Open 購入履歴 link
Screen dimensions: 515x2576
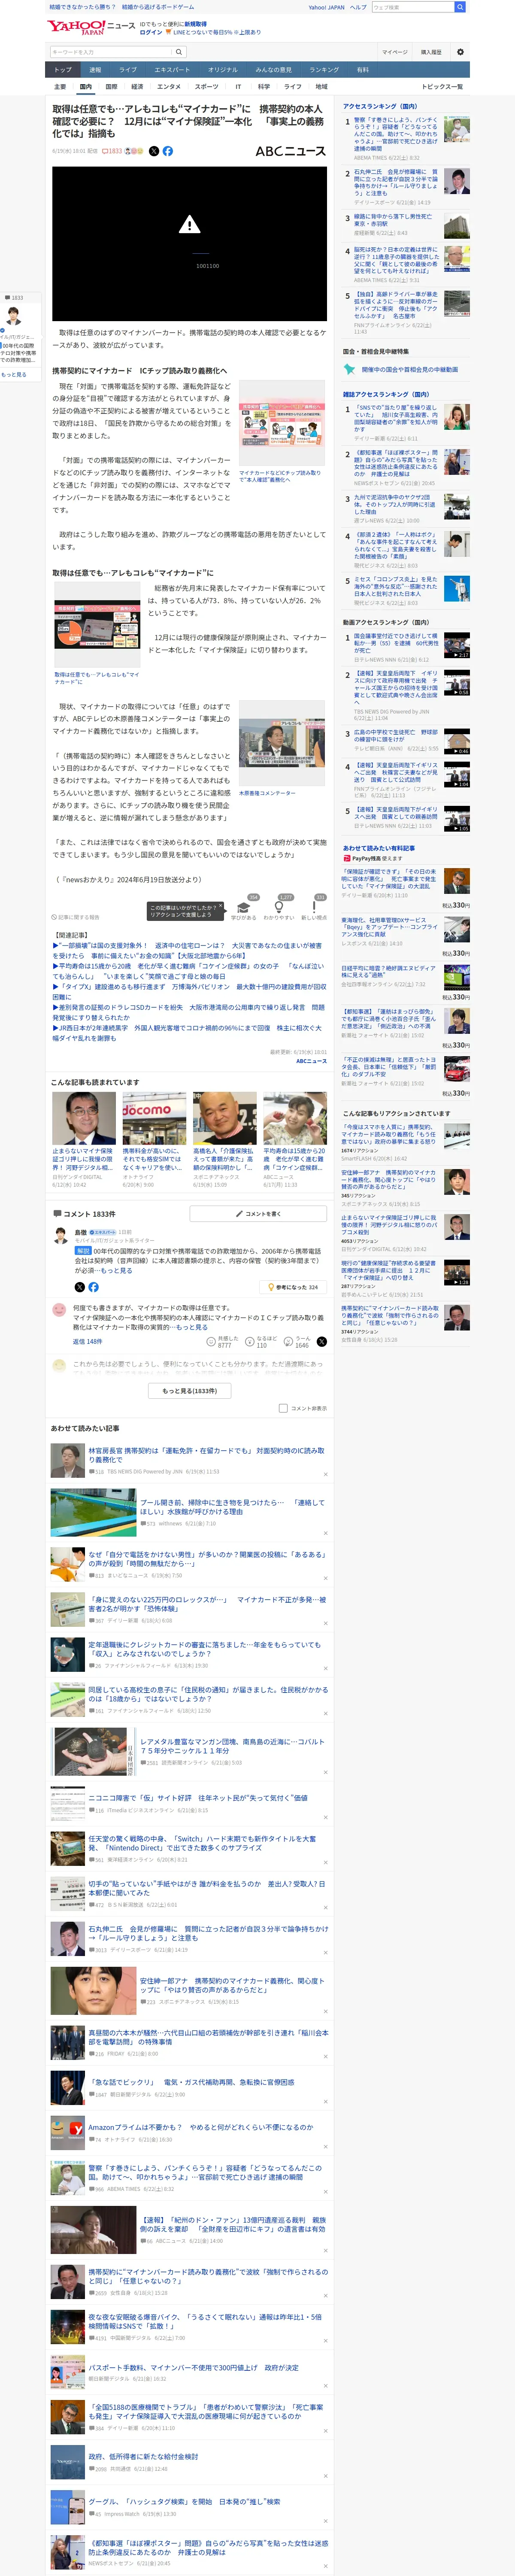(x=431, y=52)
